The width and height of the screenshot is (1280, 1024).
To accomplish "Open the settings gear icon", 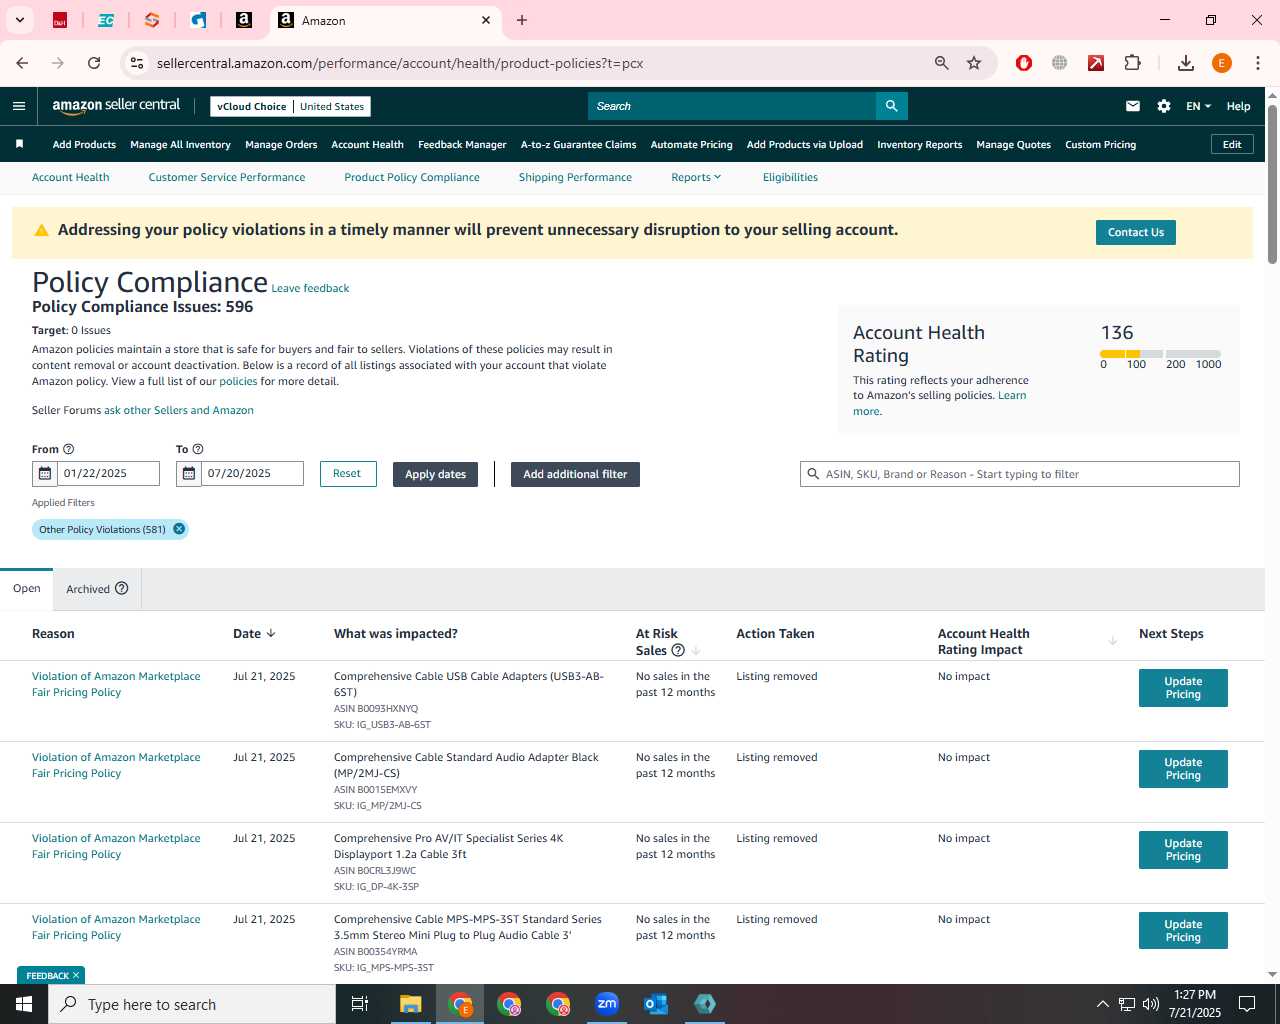I will (1164, 106).
